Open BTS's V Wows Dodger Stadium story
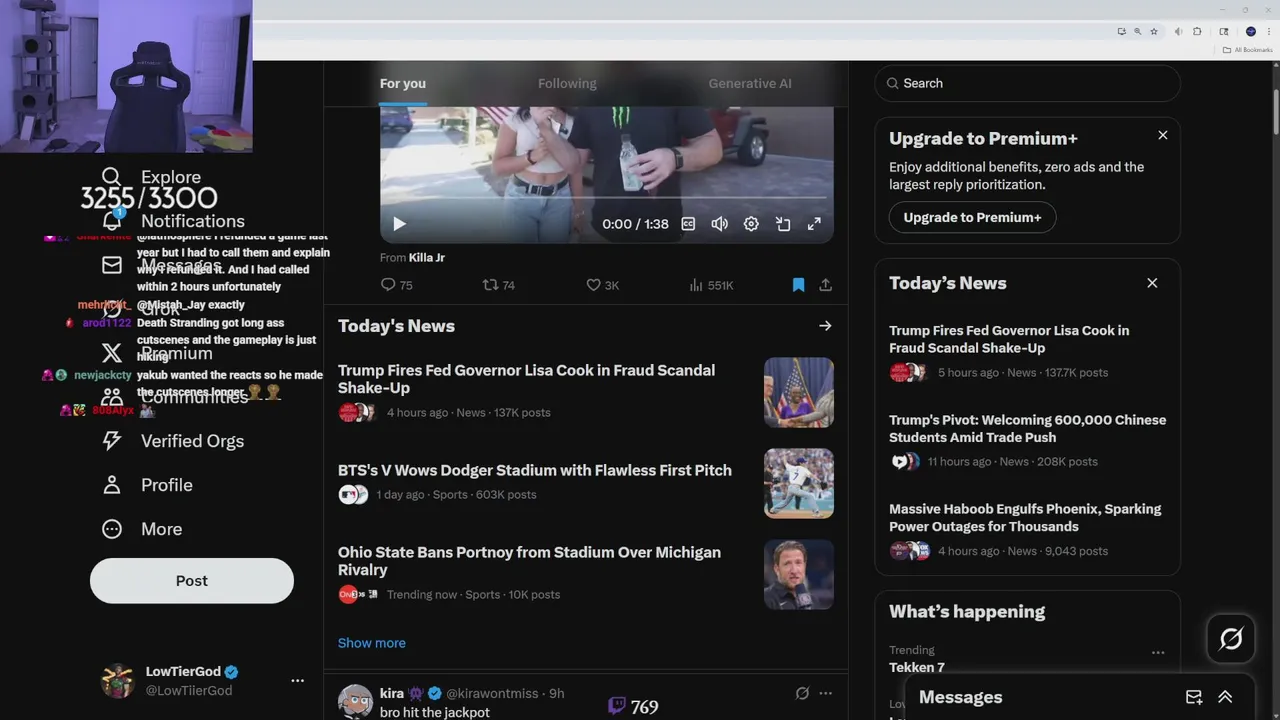Screen dimensions: 1280x720 [x=535, y=470]
